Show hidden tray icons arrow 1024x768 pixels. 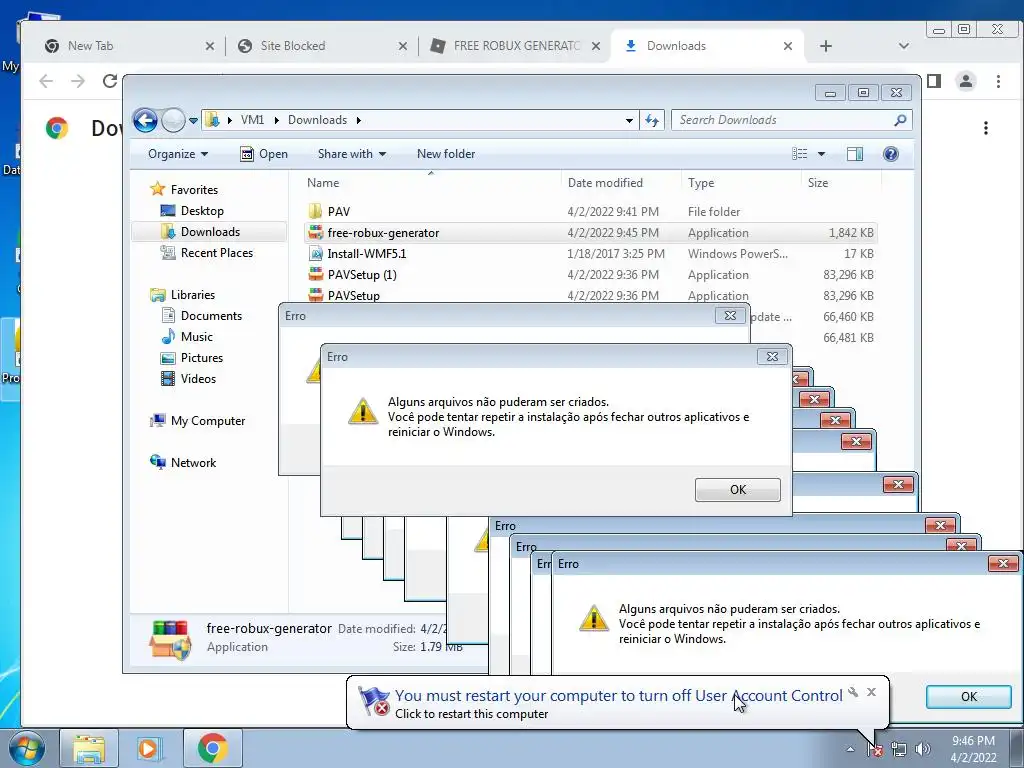850,749
